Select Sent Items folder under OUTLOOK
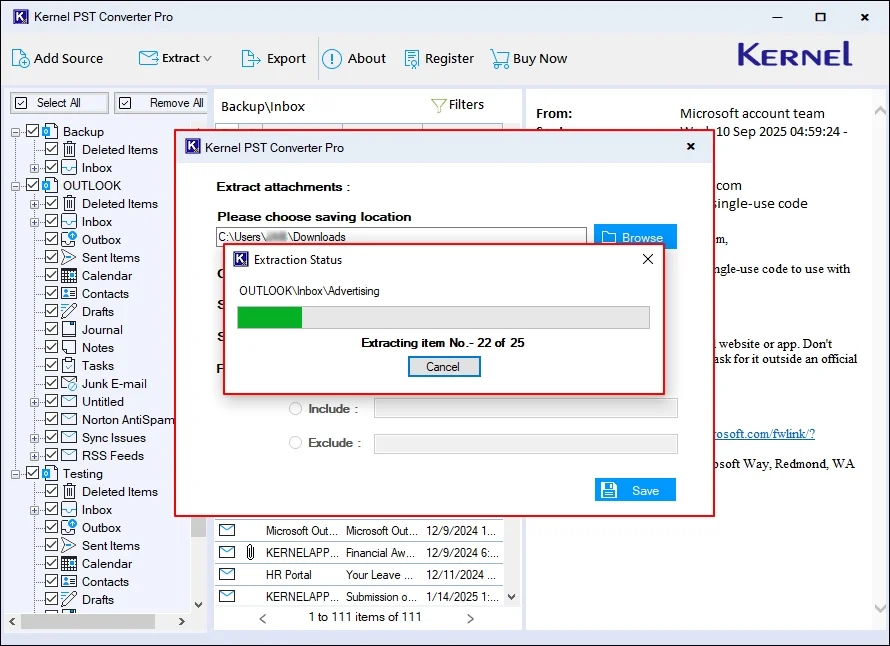This screenshot has height=646, width=890. pyautogui.click(x=110, y=258)
